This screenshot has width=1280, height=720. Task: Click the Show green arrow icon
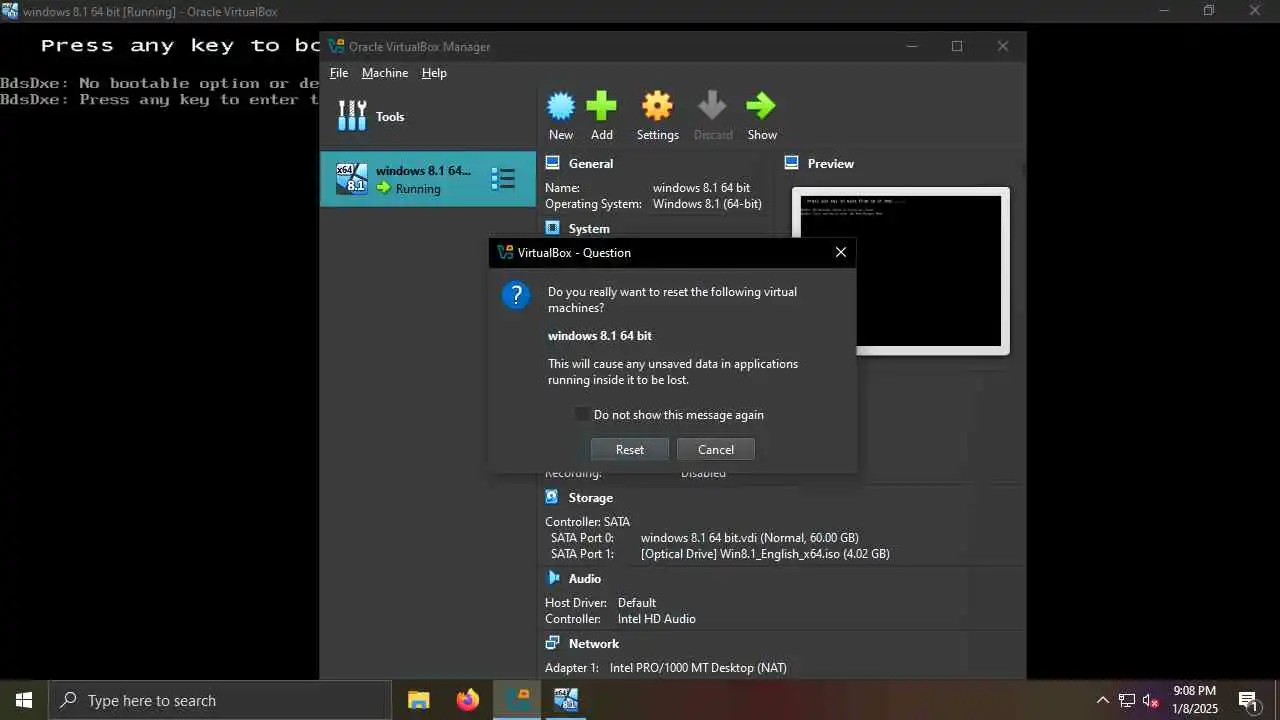coord(761,106)
